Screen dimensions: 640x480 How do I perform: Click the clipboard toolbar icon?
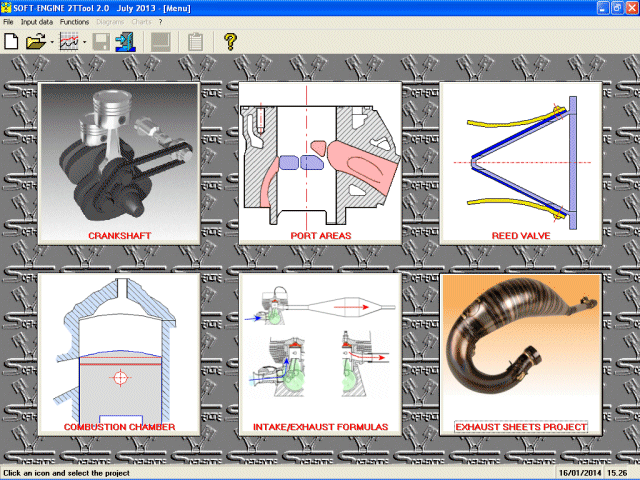[196, 42]
